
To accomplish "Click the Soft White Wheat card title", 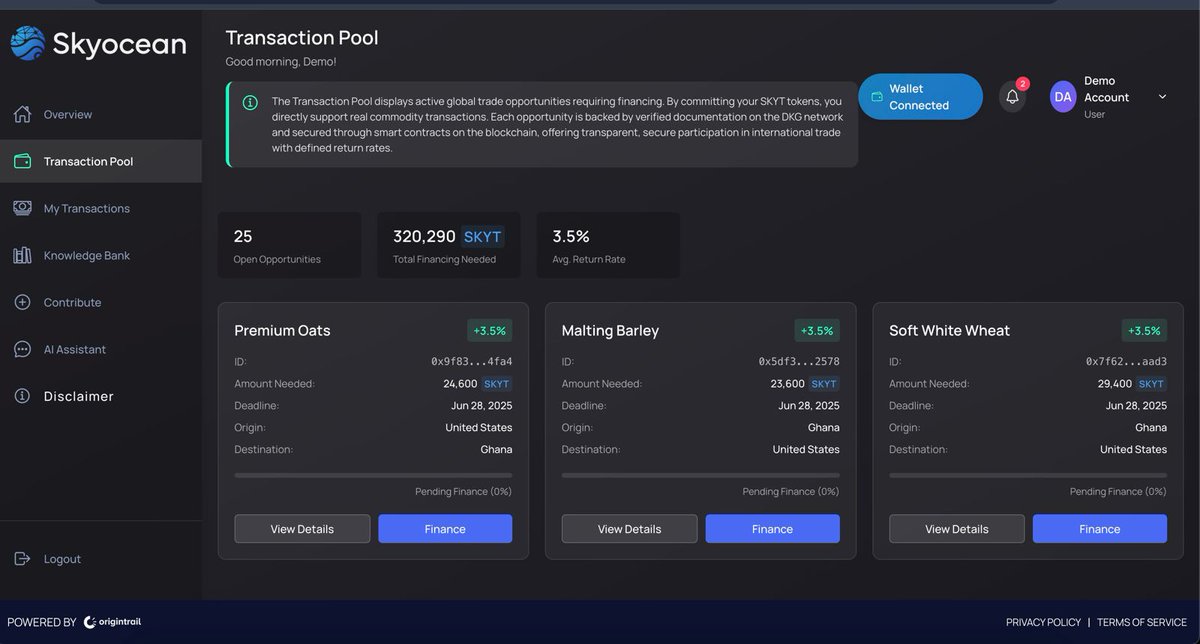I will tap(949, 330).
